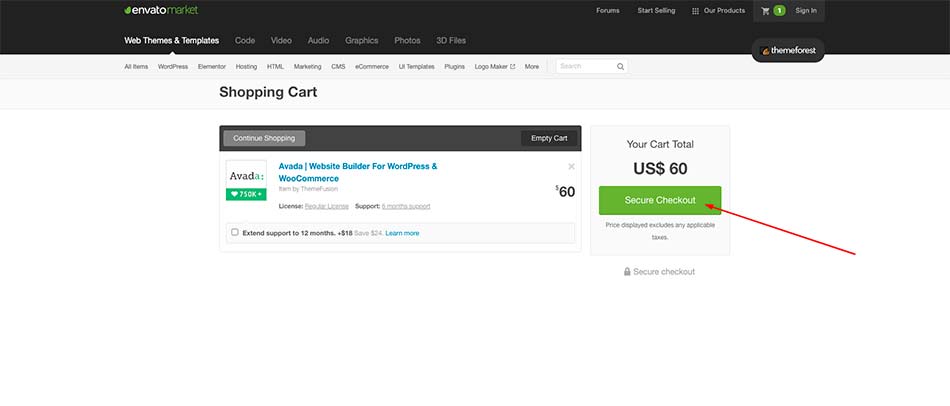Open the shopping cart icon in header
The height and width of the screenshot is (406, 950).
765,11
